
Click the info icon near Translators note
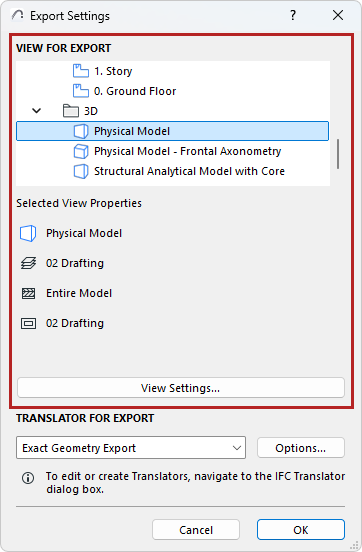[x=28, y=478]
